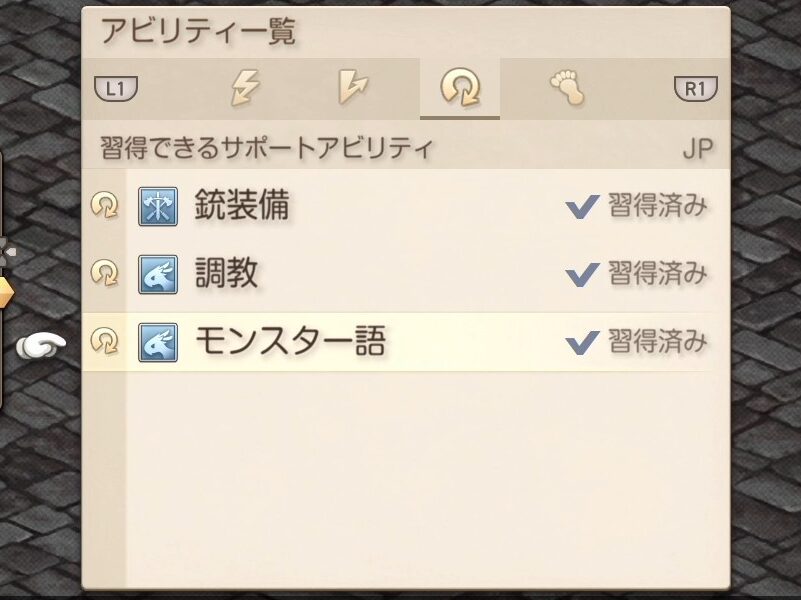This screenshot has height=600, width=801.
Task: Select the 調教 ability name
Action: tap(225, 274)
